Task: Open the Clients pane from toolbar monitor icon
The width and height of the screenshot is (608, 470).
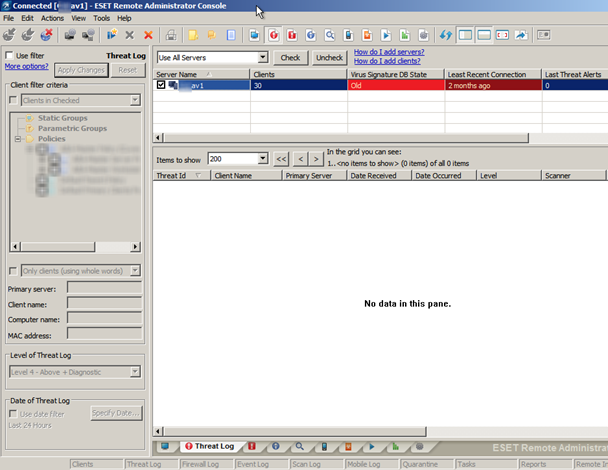Action: [x=254, y=35]
